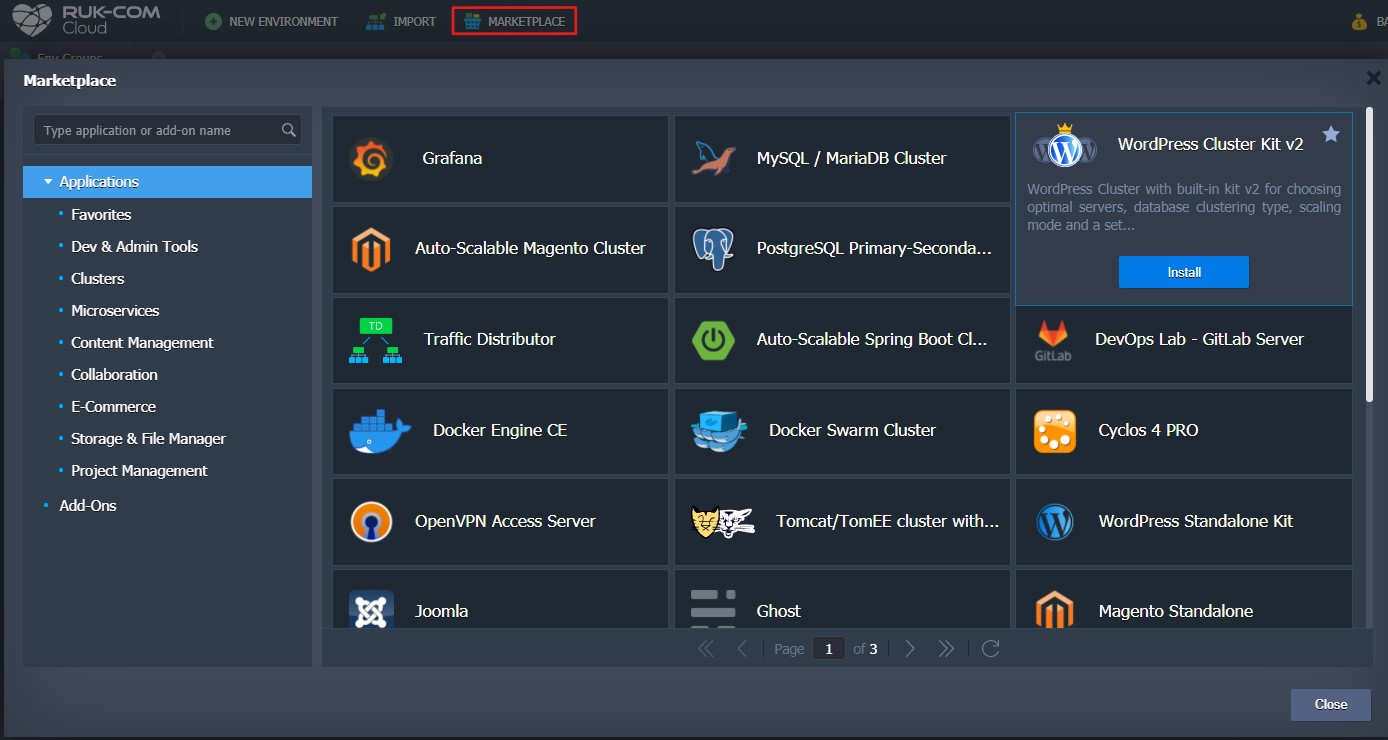Select the Favorites category
This screenshot has height=740, width=1388.
pos(101,215)
